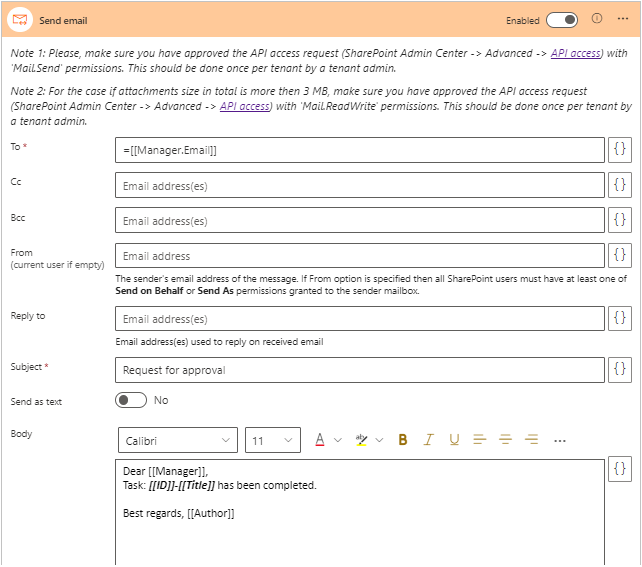Expand the highlight color dropdown arrow

(x=380, y=441)
